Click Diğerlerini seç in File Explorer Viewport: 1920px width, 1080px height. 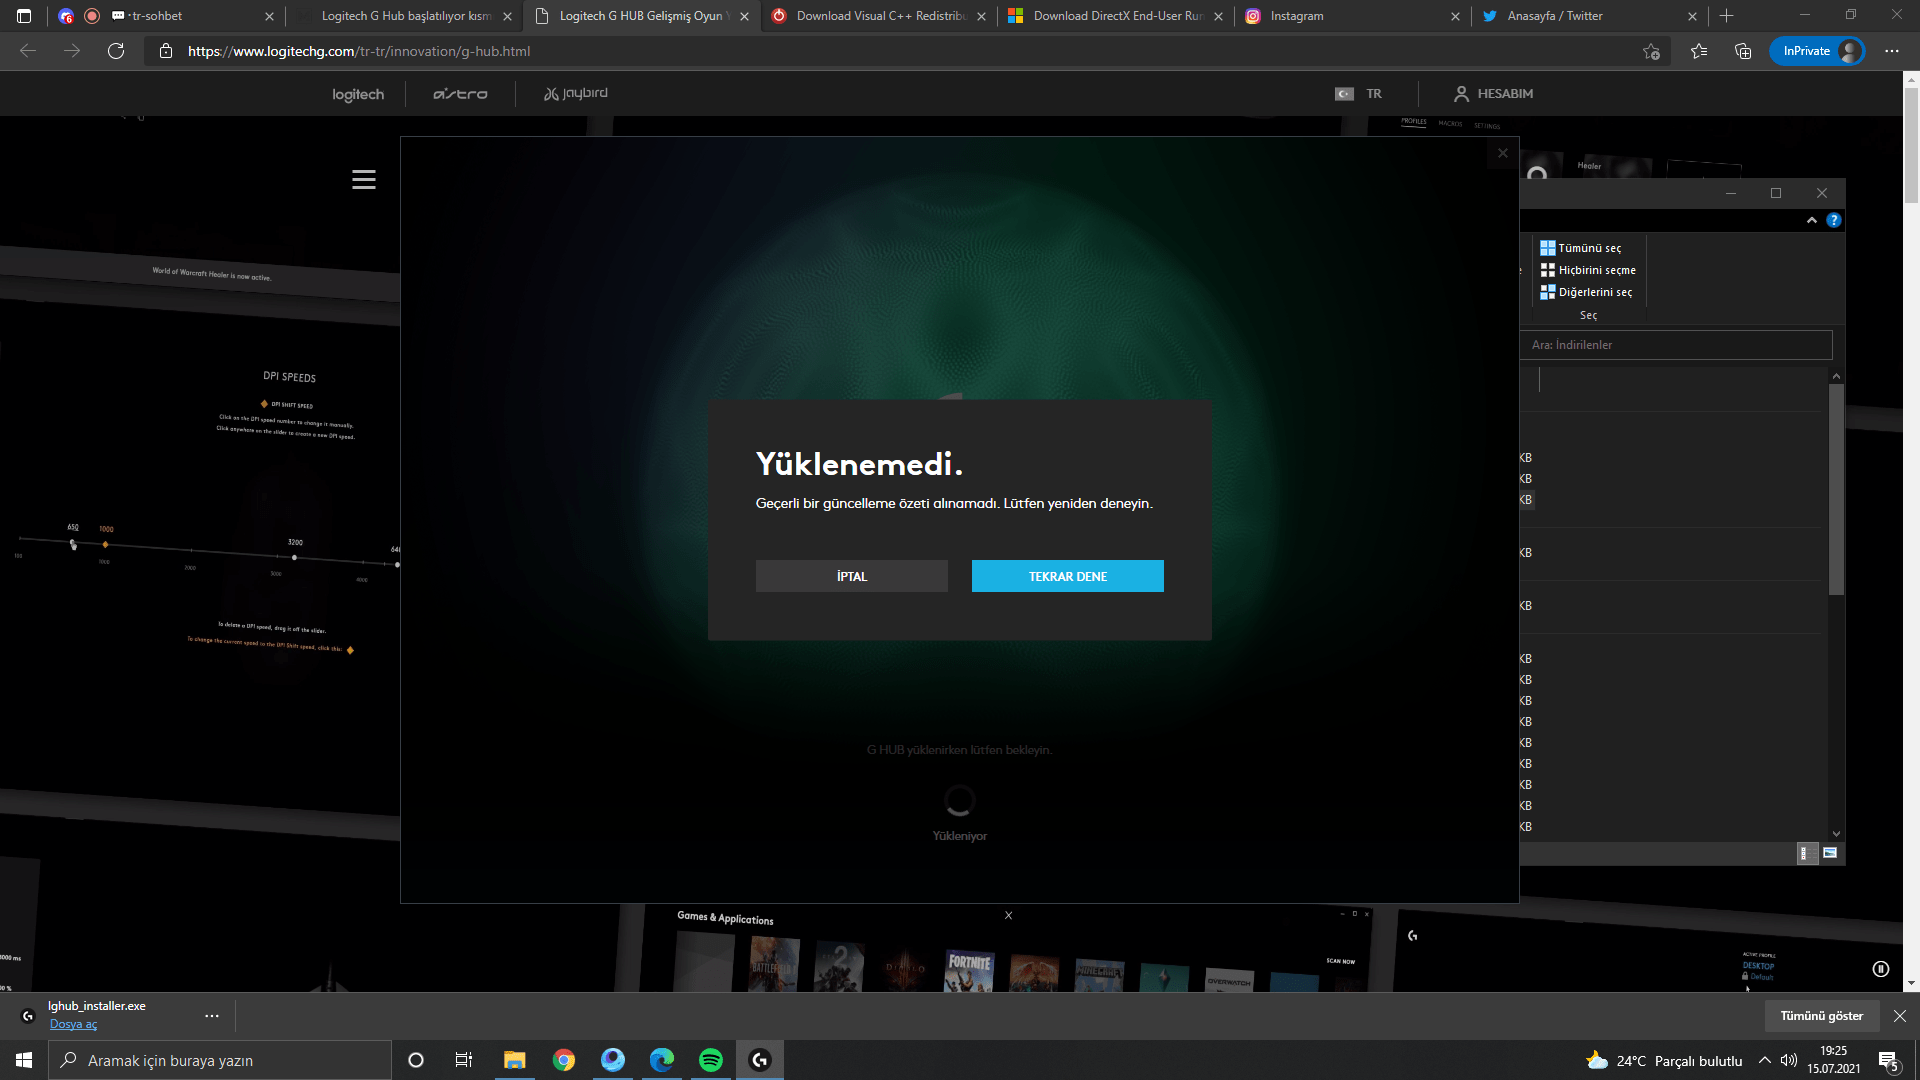(x=1586, y=292)
